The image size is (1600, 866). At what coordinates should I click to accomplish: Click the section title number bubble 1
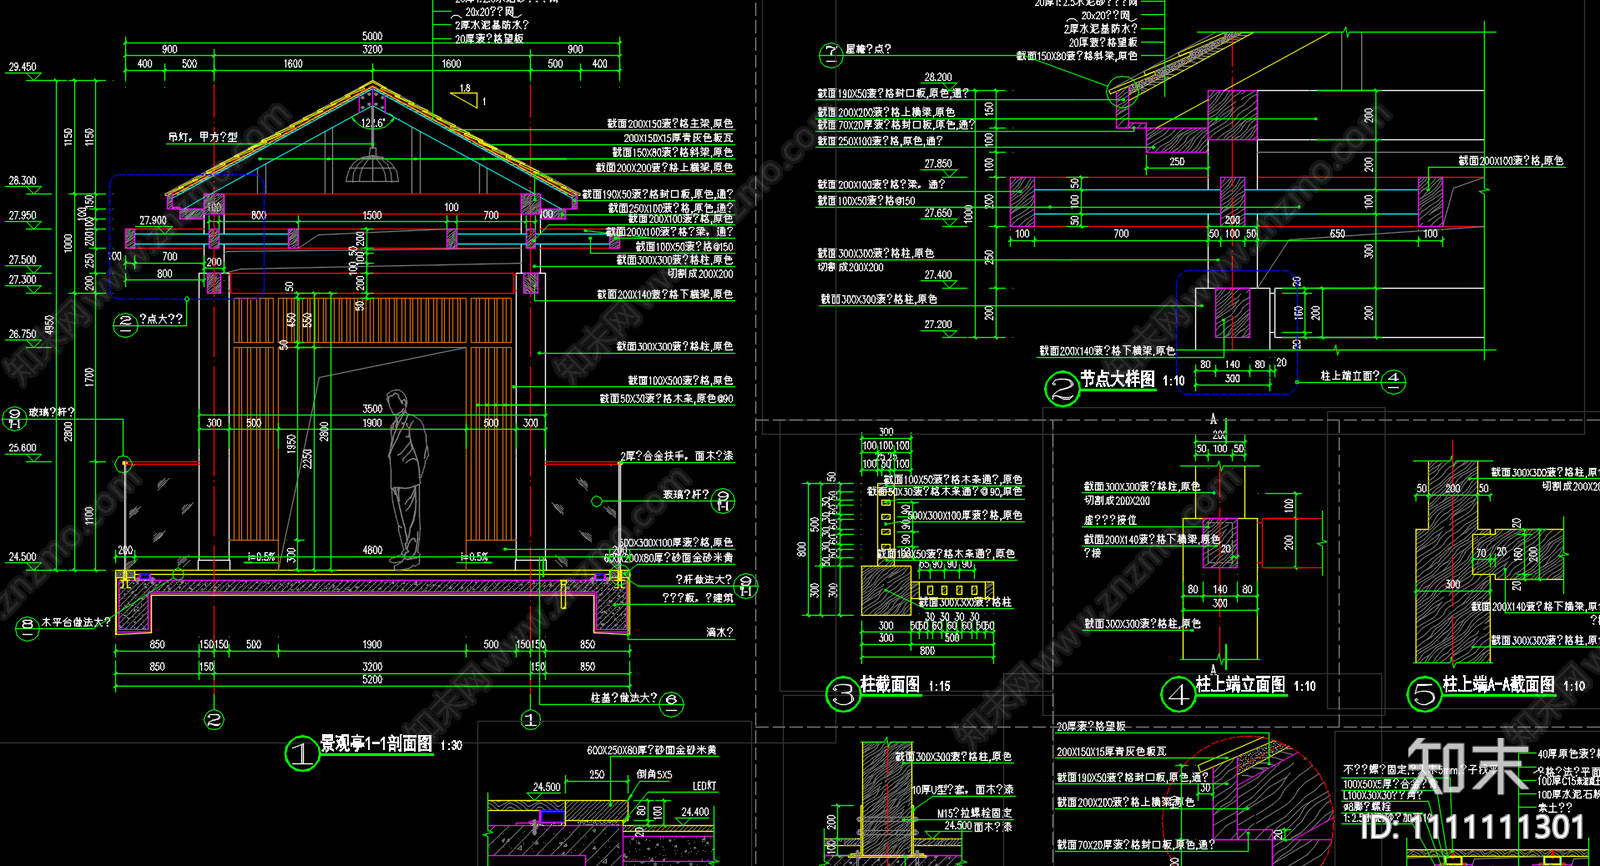click(x=301, y=753)
